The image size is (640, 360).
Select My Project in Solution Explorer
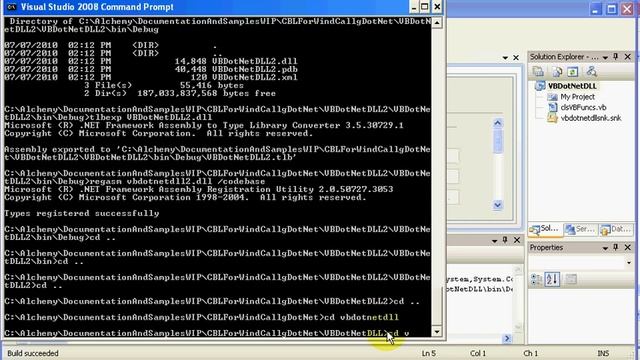[577, 97]
